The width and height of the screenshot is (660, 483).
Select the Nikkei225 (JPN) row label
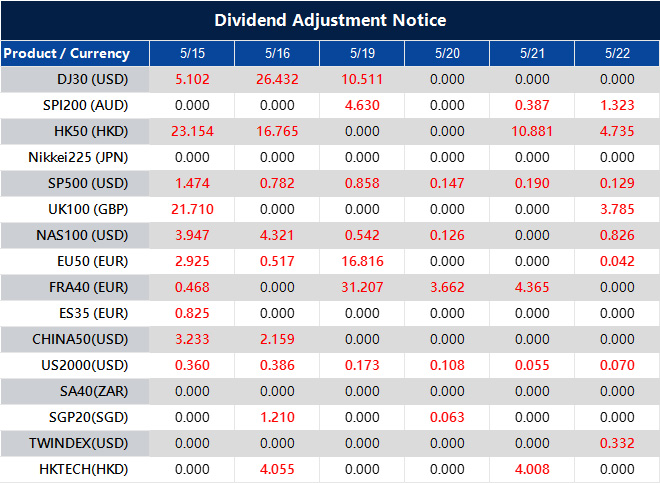[x=79, y=157]
